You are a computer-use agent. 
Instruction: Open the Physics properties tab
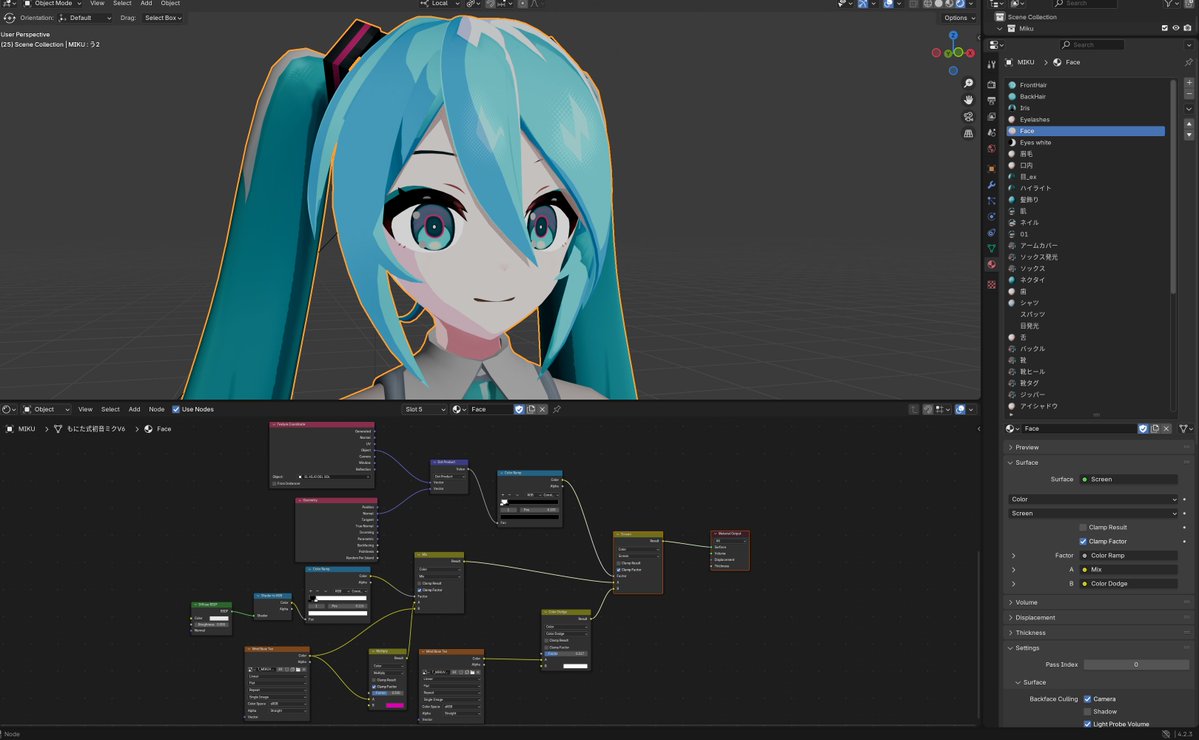coord(992,216)
